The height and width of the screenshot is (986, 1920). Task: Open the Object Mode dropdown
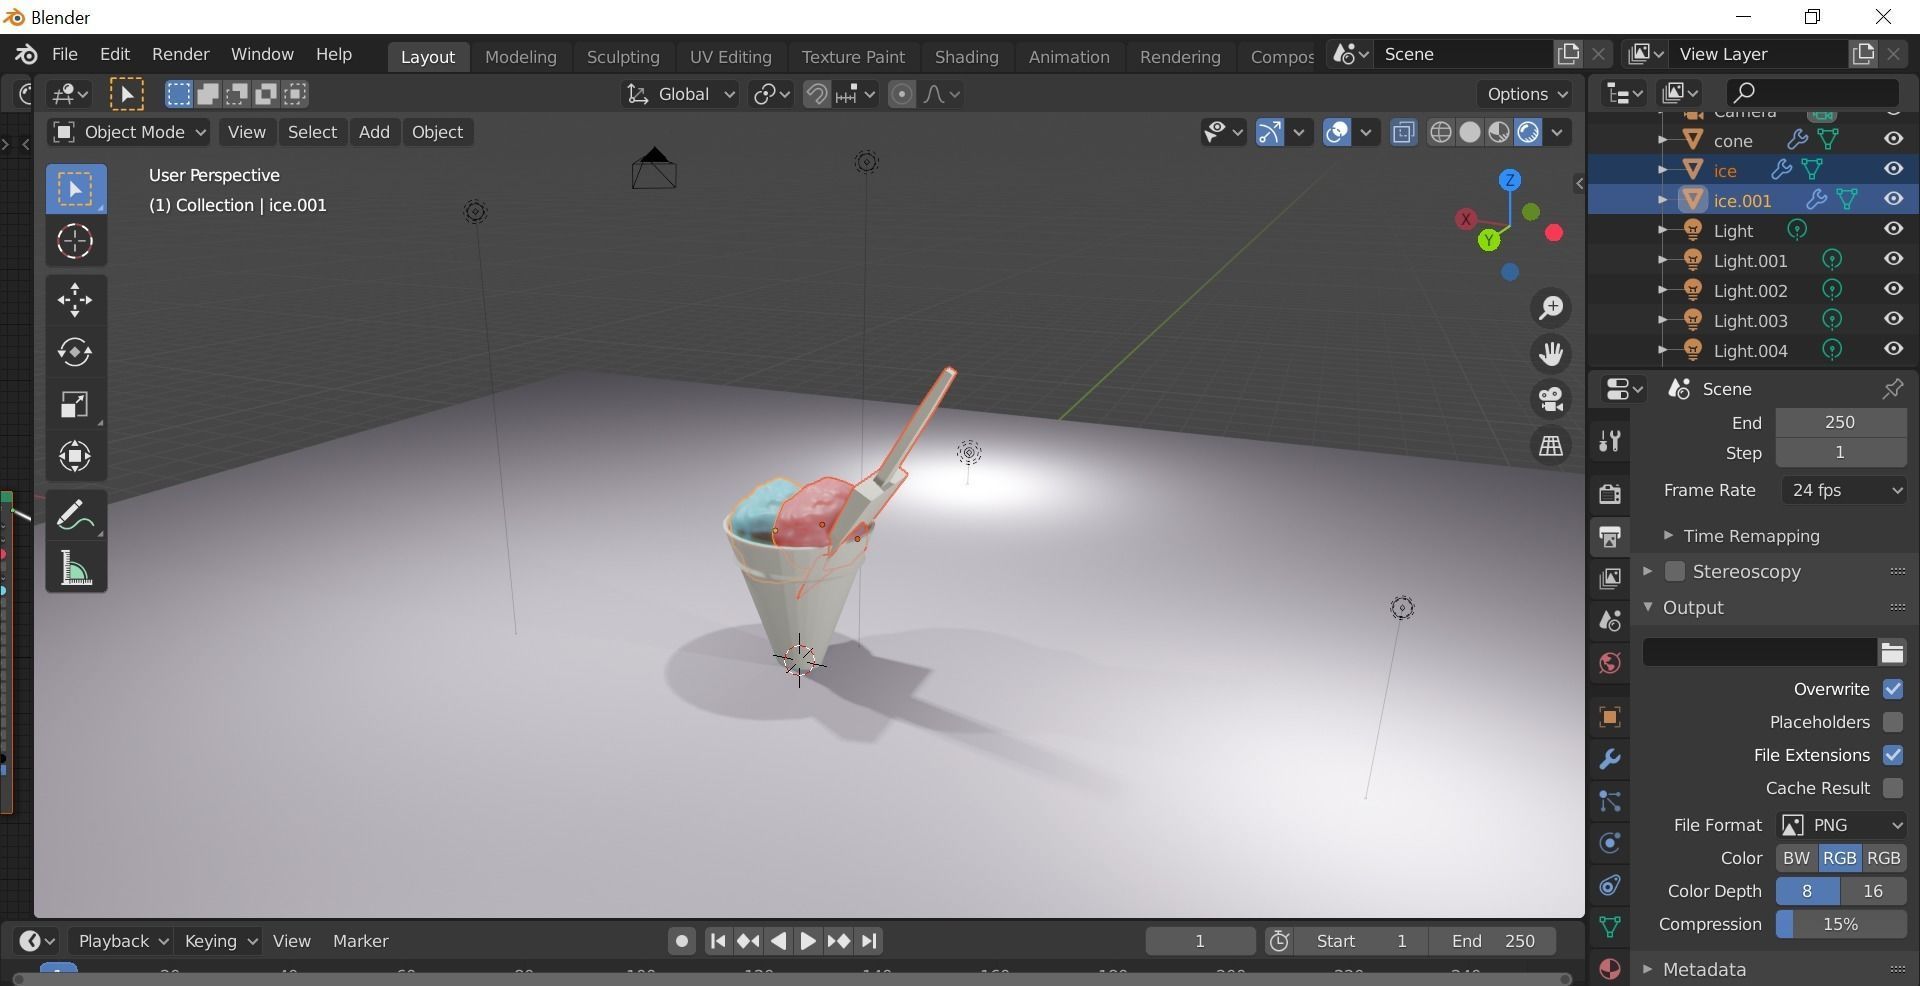[x=129, y=133]
